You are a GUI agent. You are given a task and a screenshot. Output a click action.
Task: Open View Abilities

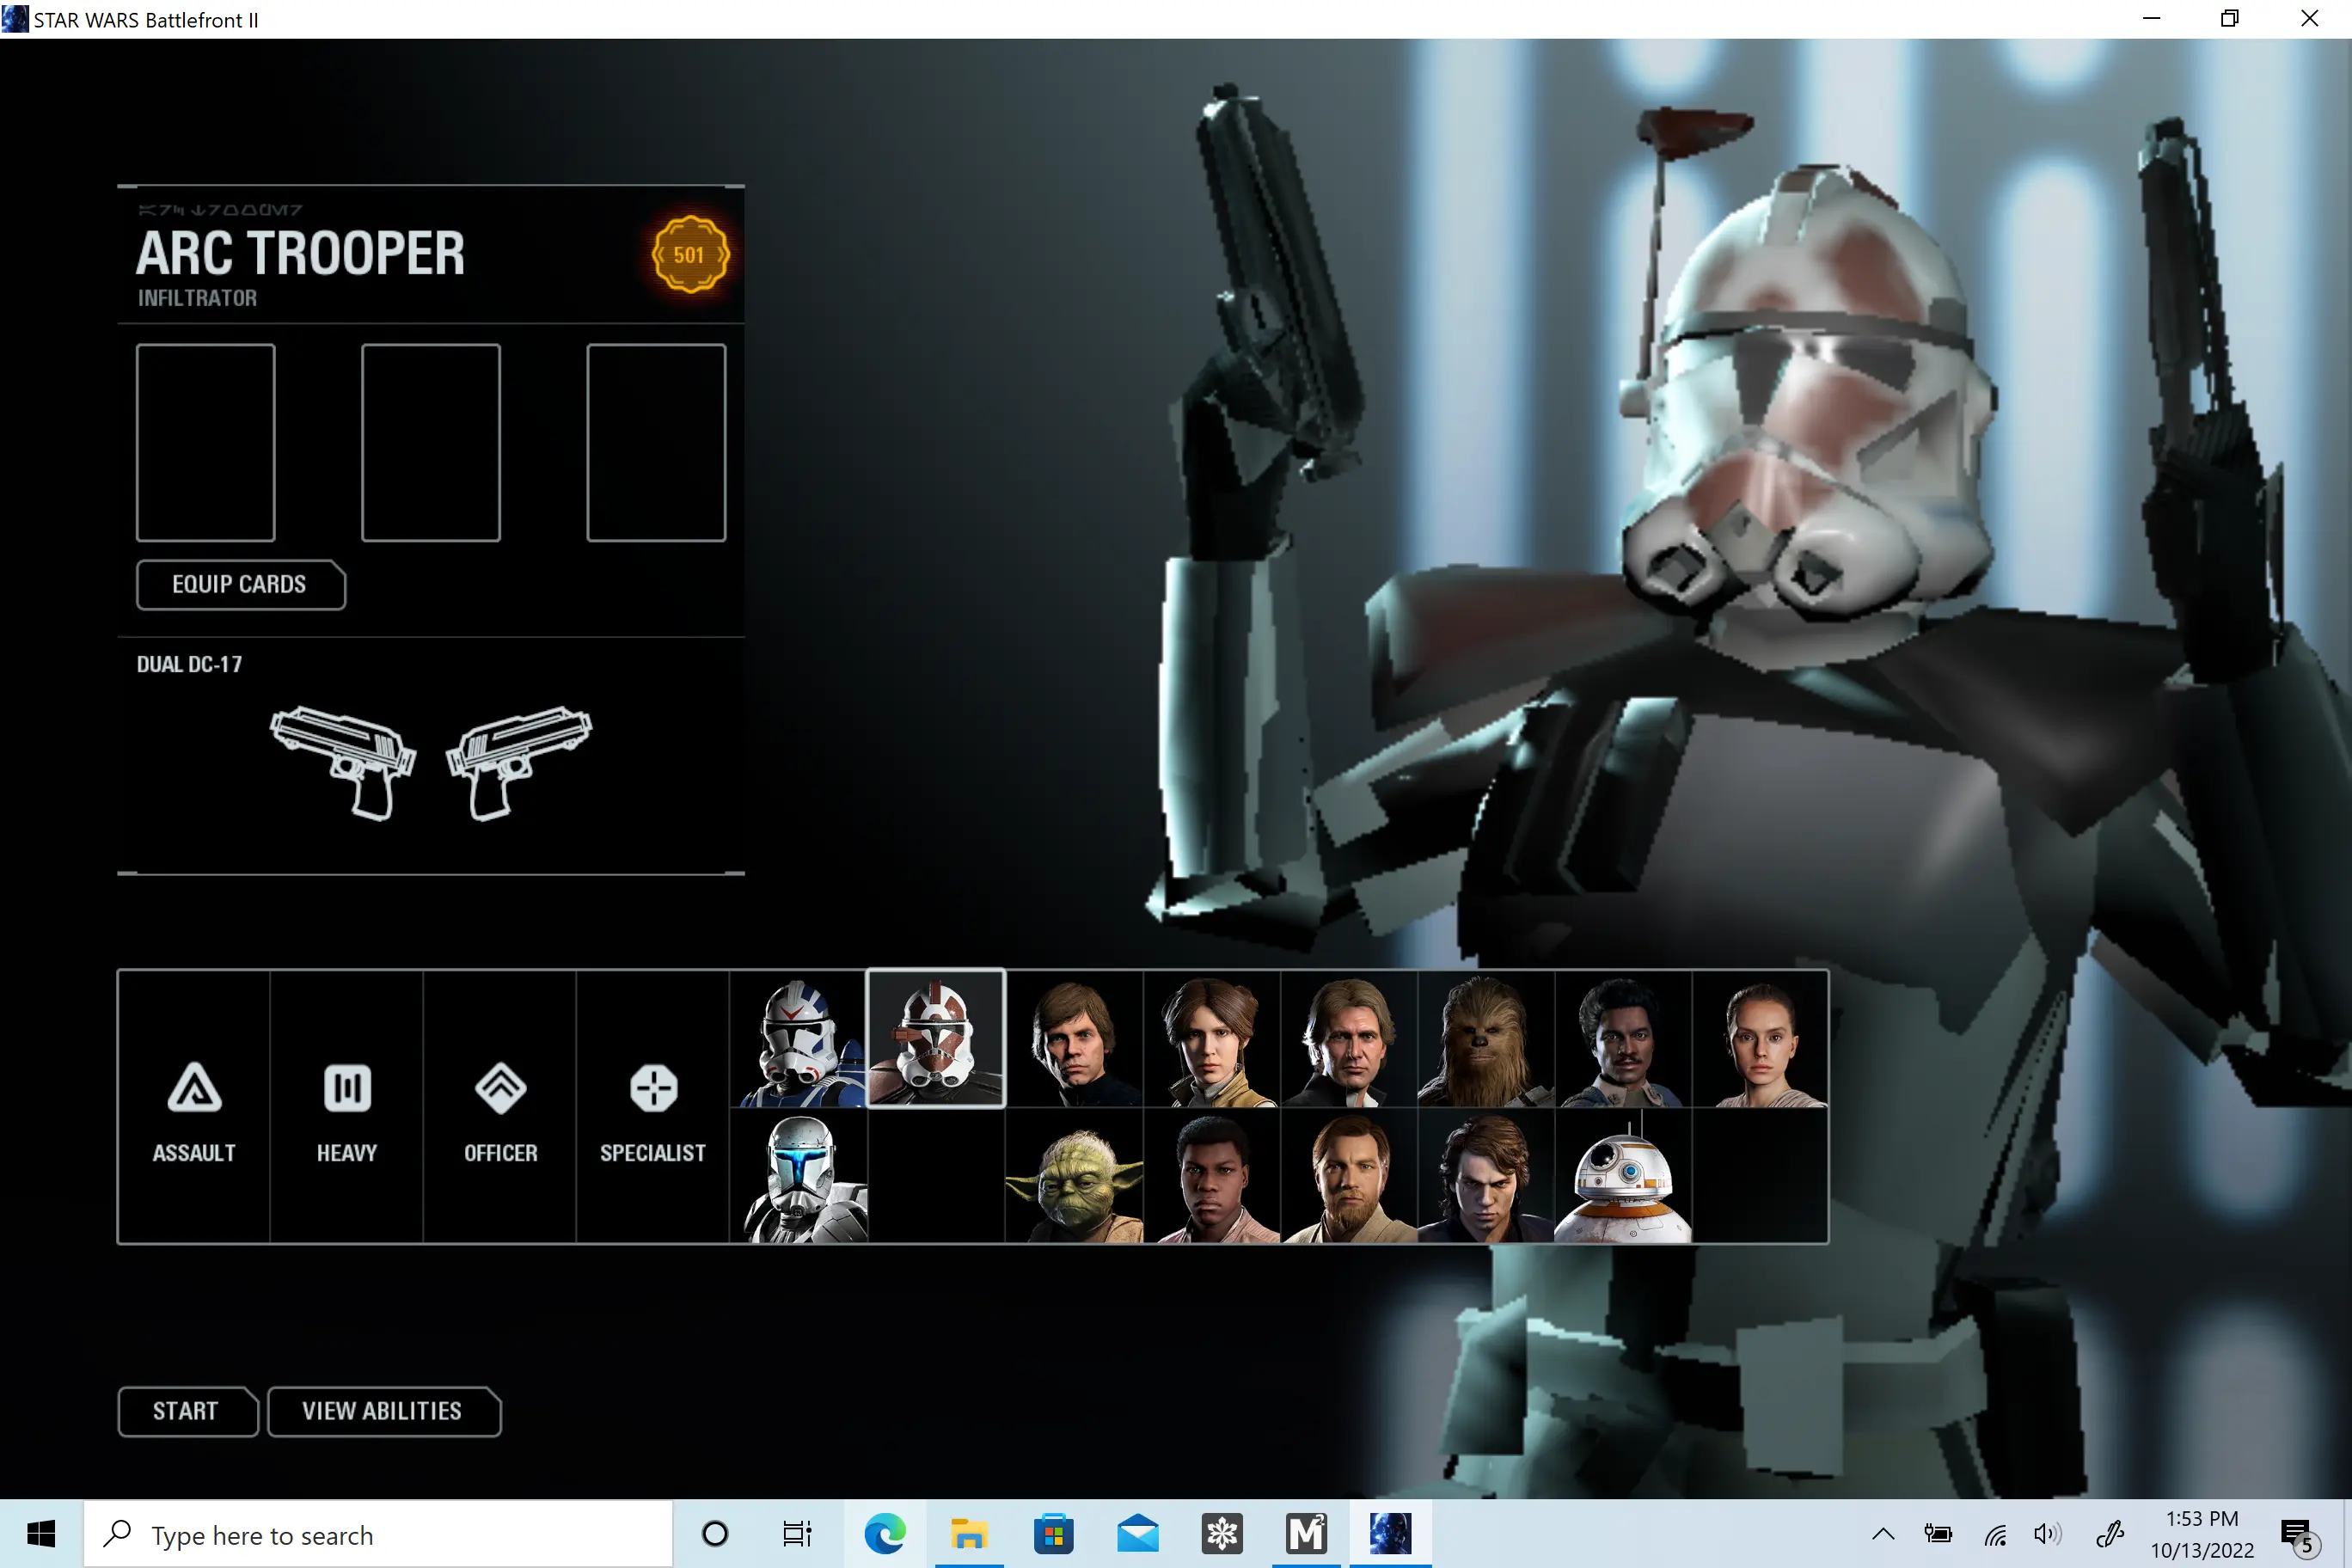tap(383, 1411)
